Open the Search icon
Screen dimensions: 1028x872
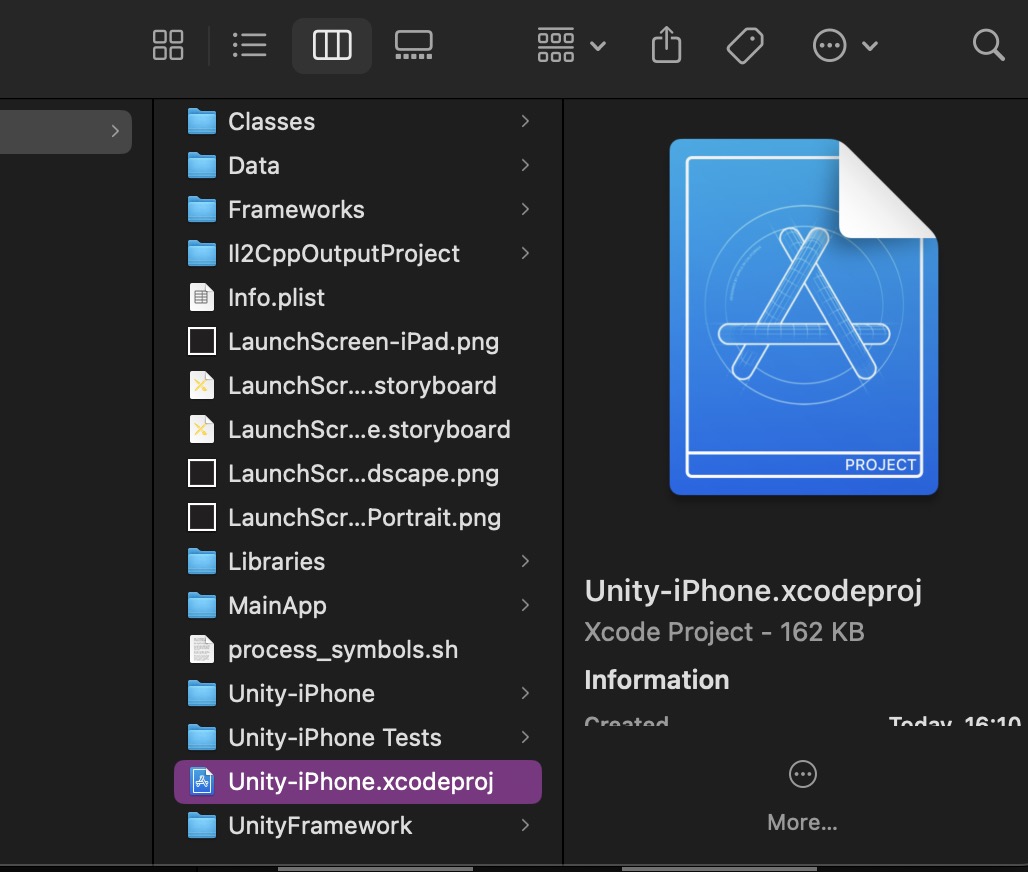coord(988,45)
